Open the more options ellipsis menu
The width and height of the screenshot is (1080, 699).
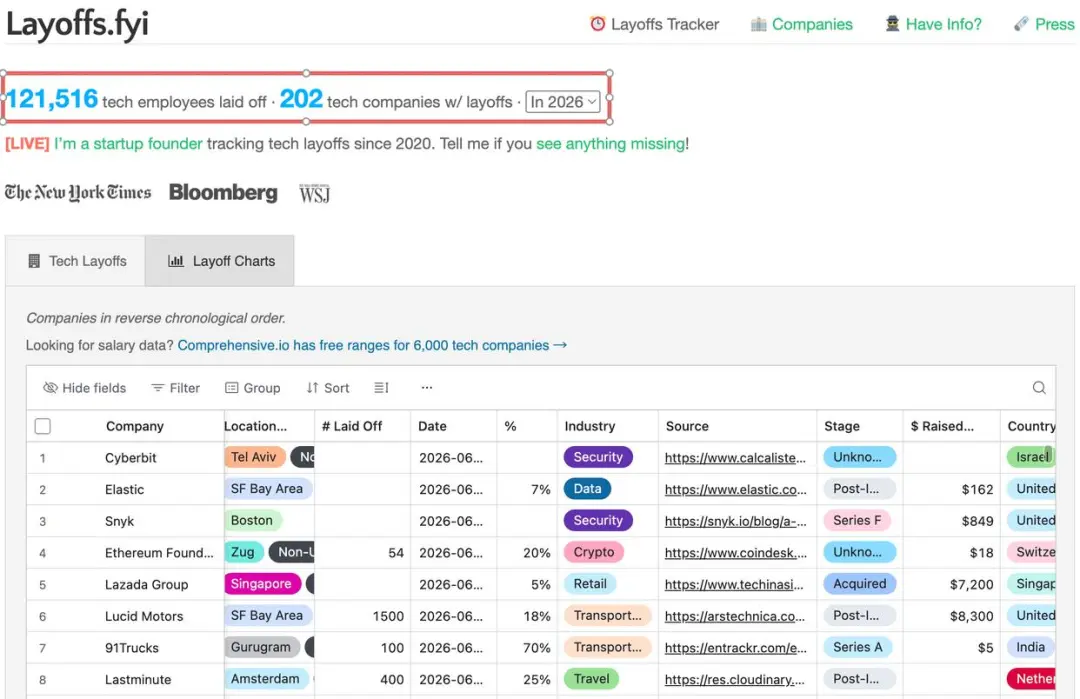click(x=427, y=388)
